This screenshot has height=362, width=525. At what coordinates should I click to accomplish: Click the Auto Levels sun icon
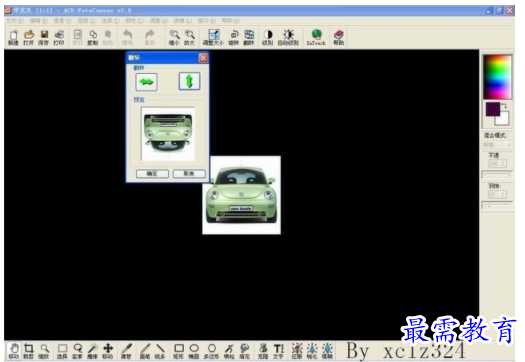pyautogui.click(x=288, y=38)
